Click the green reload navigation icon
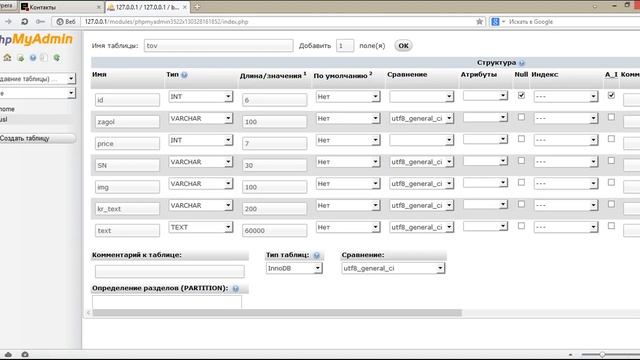 pos(57,58)
